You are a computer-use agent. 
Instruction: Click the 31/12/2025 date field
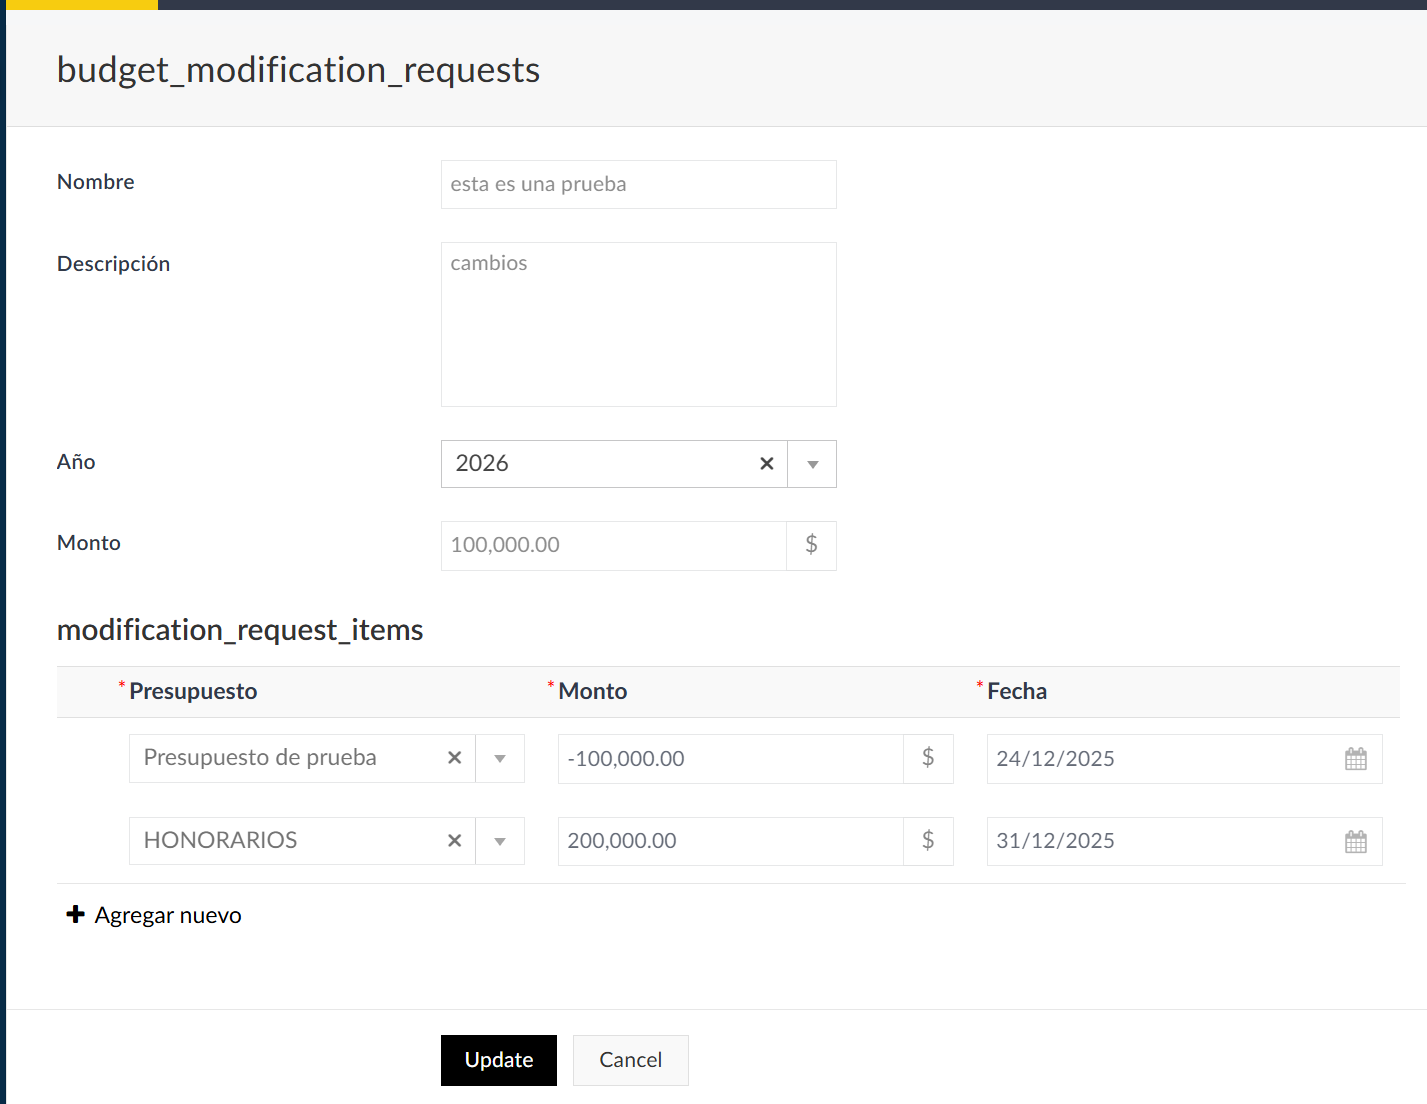[x=1160, y=842]
